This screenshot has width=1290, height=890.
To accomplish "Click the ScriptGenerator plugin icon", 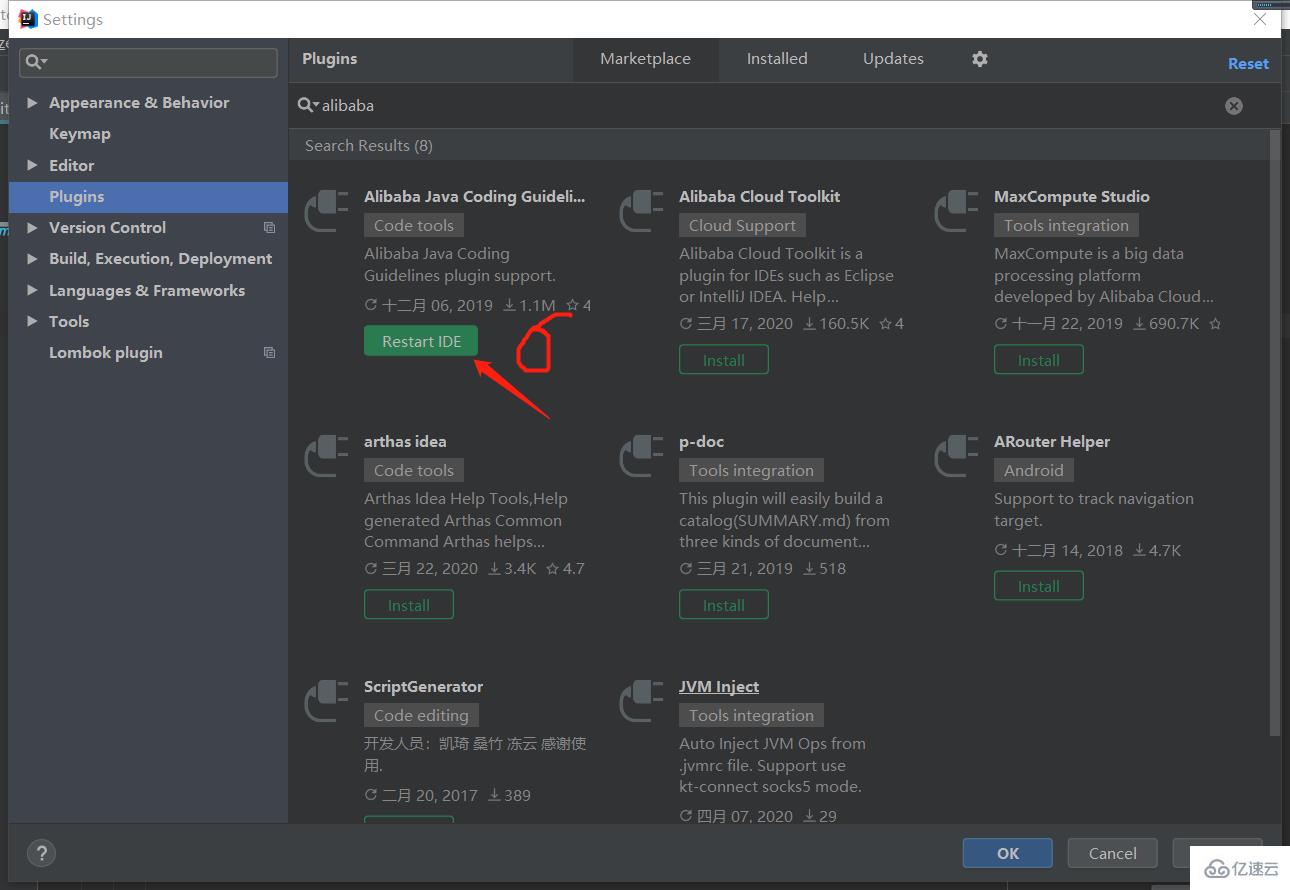I will click(327, 701).
